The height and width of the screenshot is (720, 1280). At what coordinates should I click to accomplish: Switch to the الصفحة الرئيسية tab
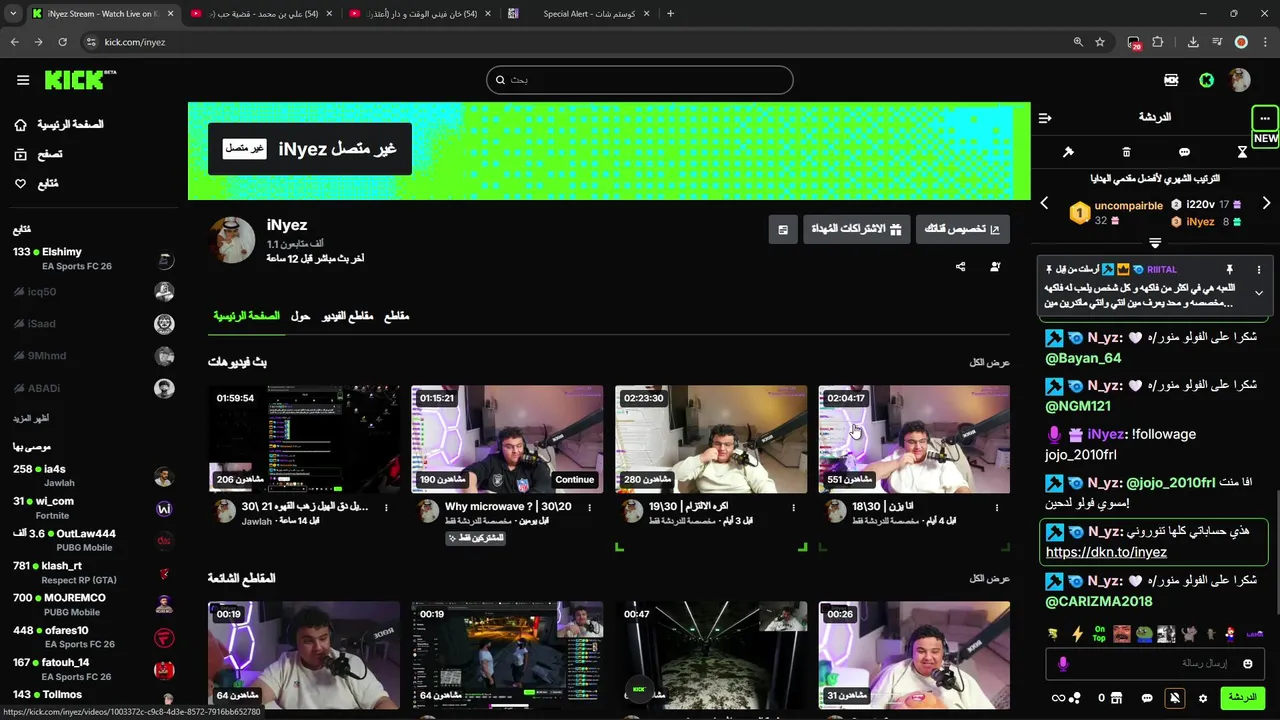(x=246, y=316)
